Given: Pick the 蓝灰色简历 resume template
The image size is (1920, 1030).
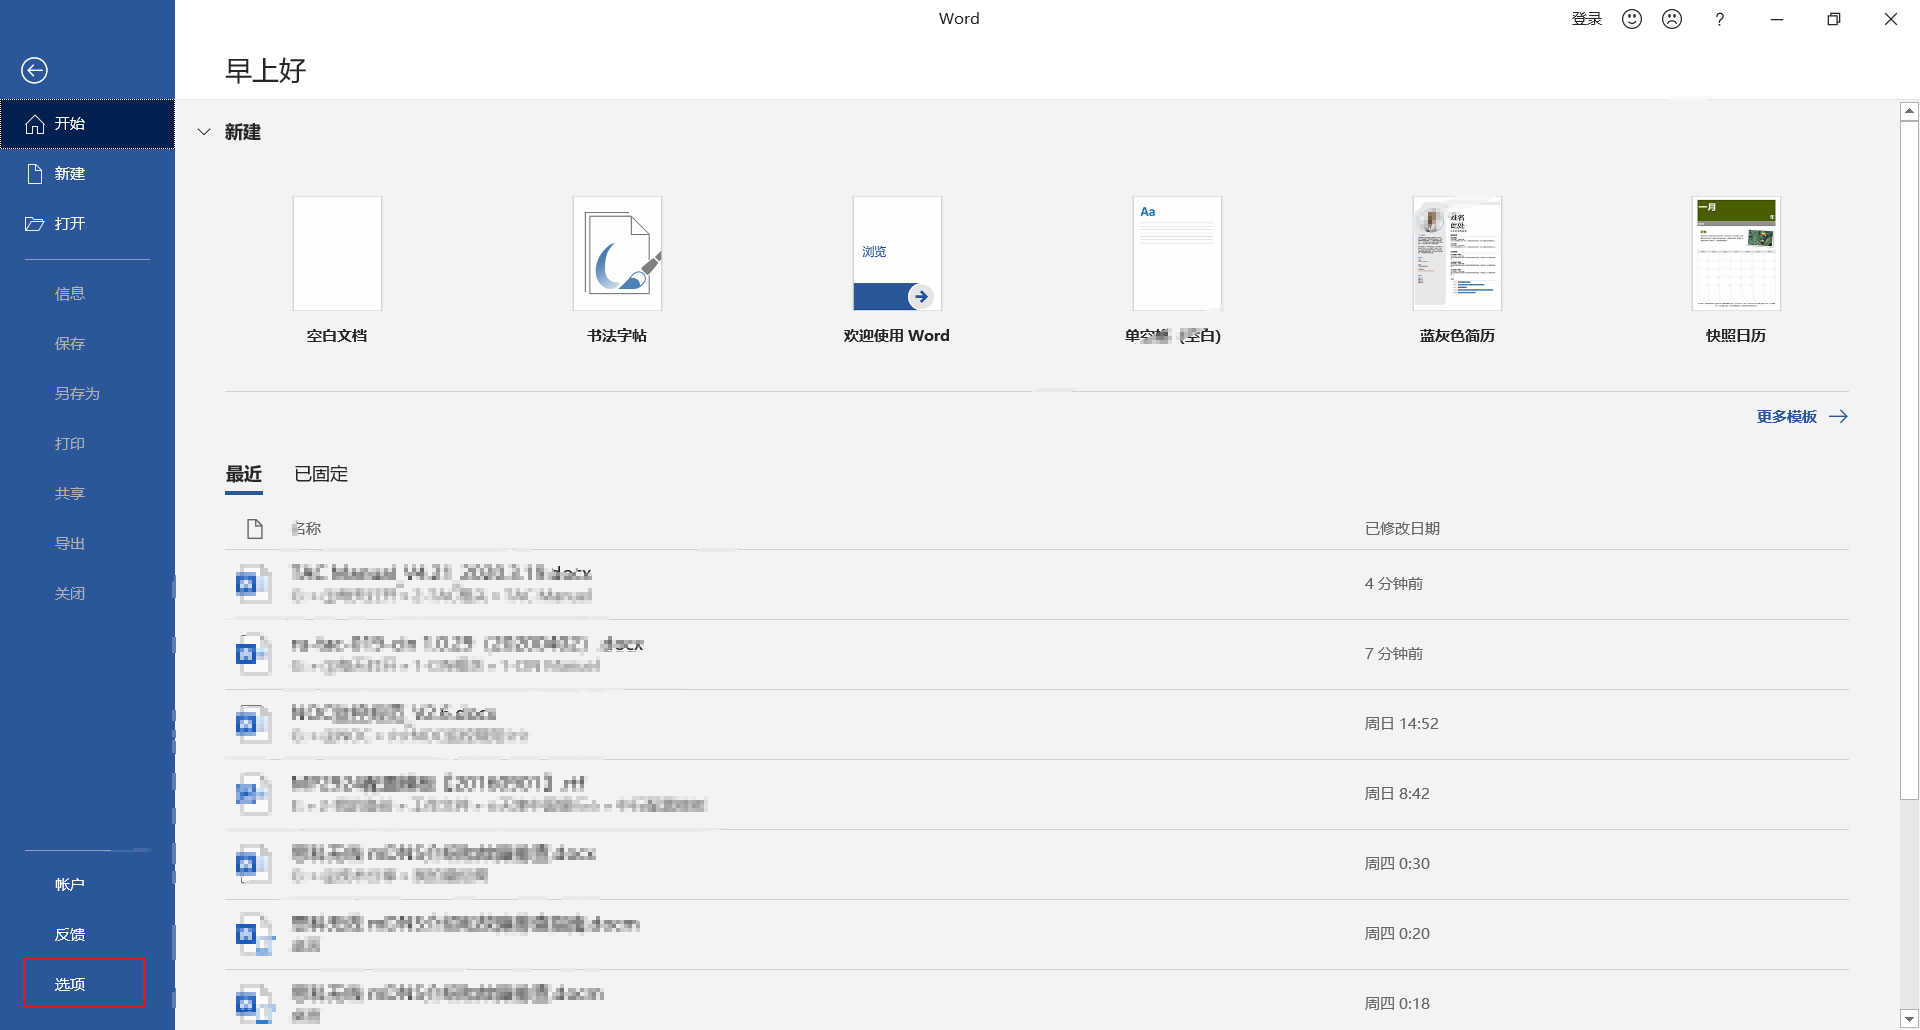Looking at the screenshot, I should [x=1457, y=270].
